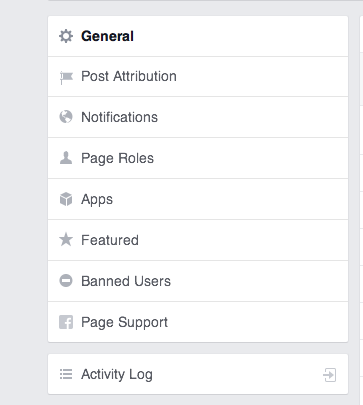
Task: Open the Activity Log link
Action: (198, 374)
